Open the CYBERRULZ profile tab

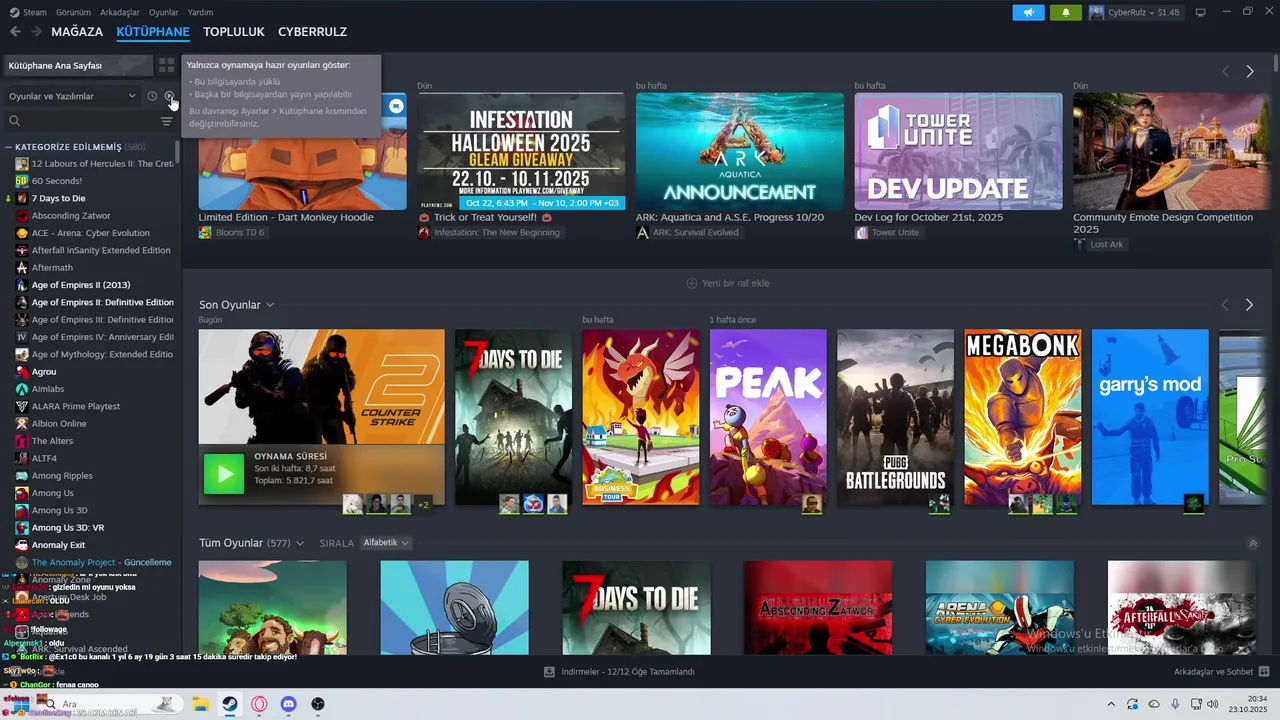pyautogui.click(x=312, y=32)
